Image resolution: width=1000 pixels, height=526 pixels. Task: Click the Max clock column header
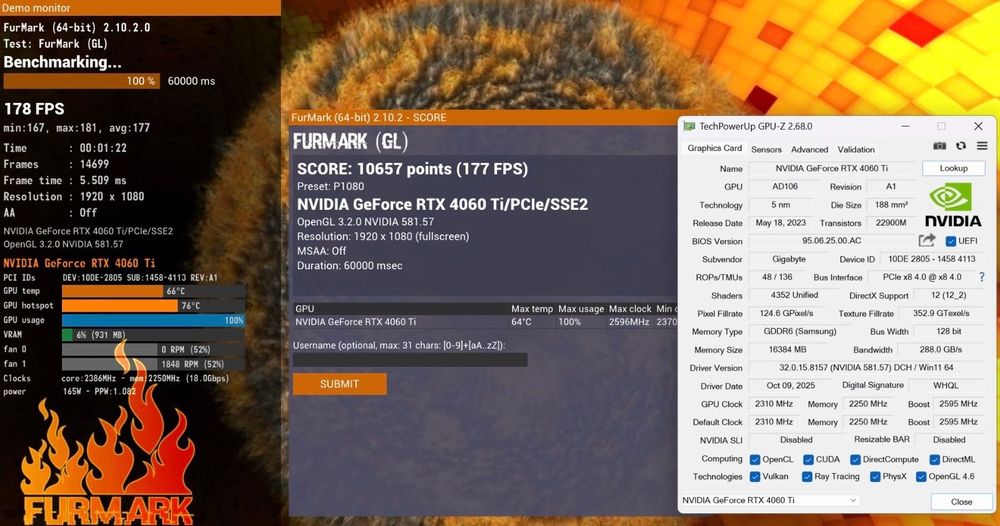[630, 309]
